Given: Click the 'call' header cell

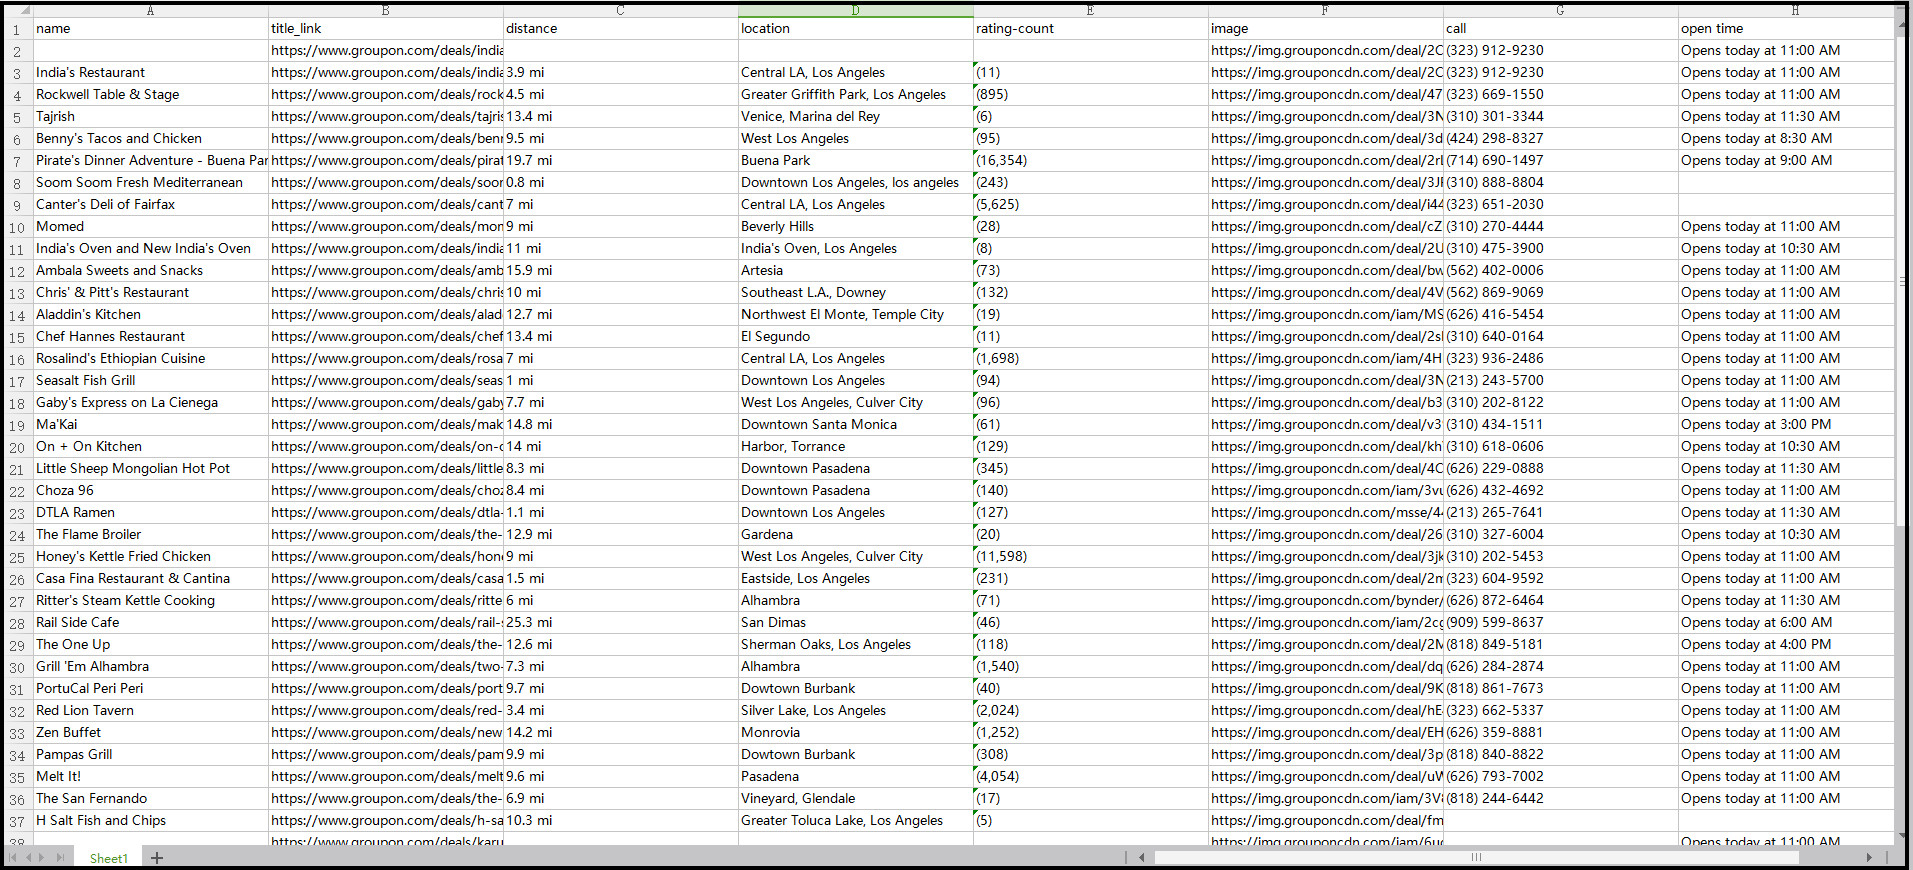Looking at the screenshot, I should [1560, 29].
